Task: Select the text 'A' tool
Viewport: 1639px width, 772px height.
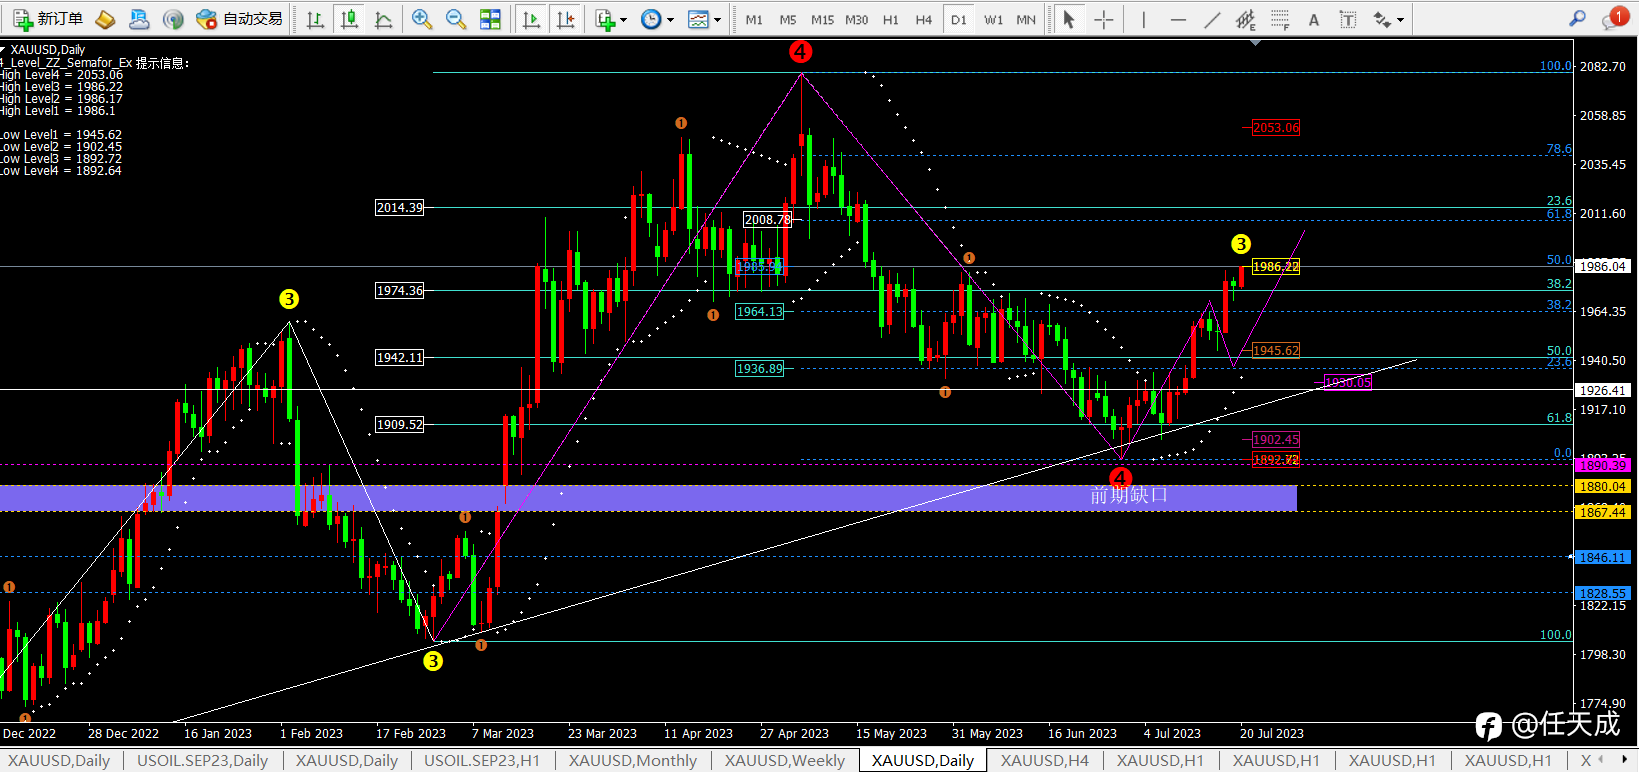Action: (1314, 19)
